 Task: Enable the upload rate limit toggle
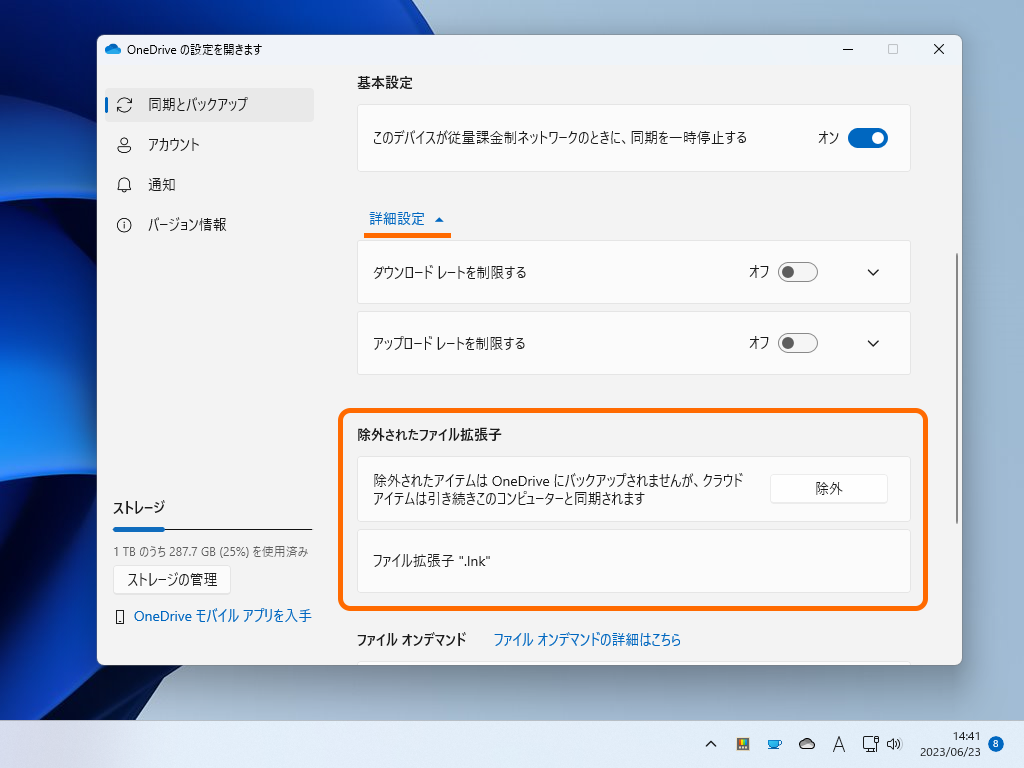797,343
